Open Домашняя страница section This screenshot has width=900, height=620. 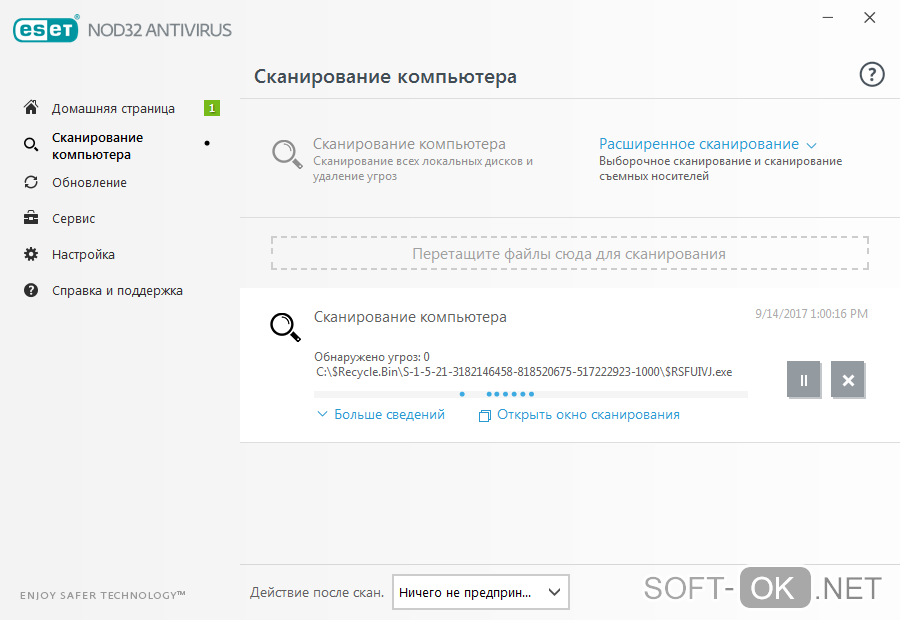(x=113, y=108)
